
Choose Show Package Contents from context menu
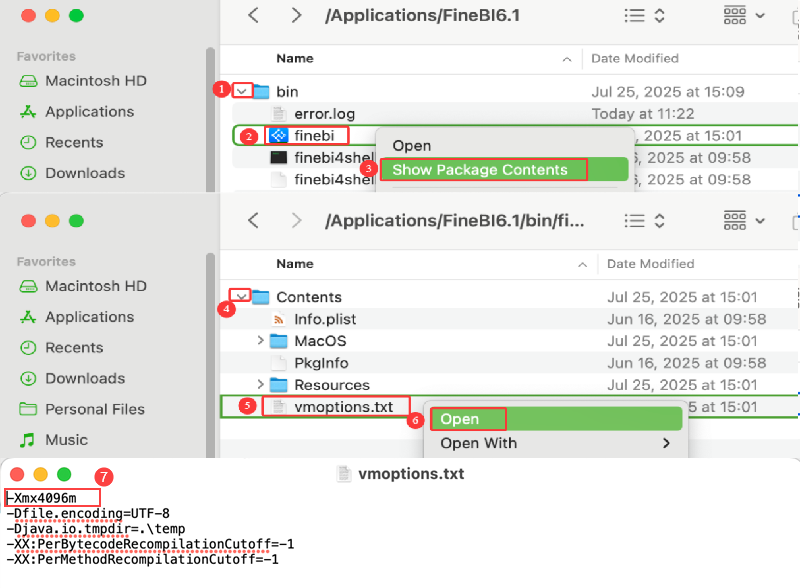pos(480,170)
